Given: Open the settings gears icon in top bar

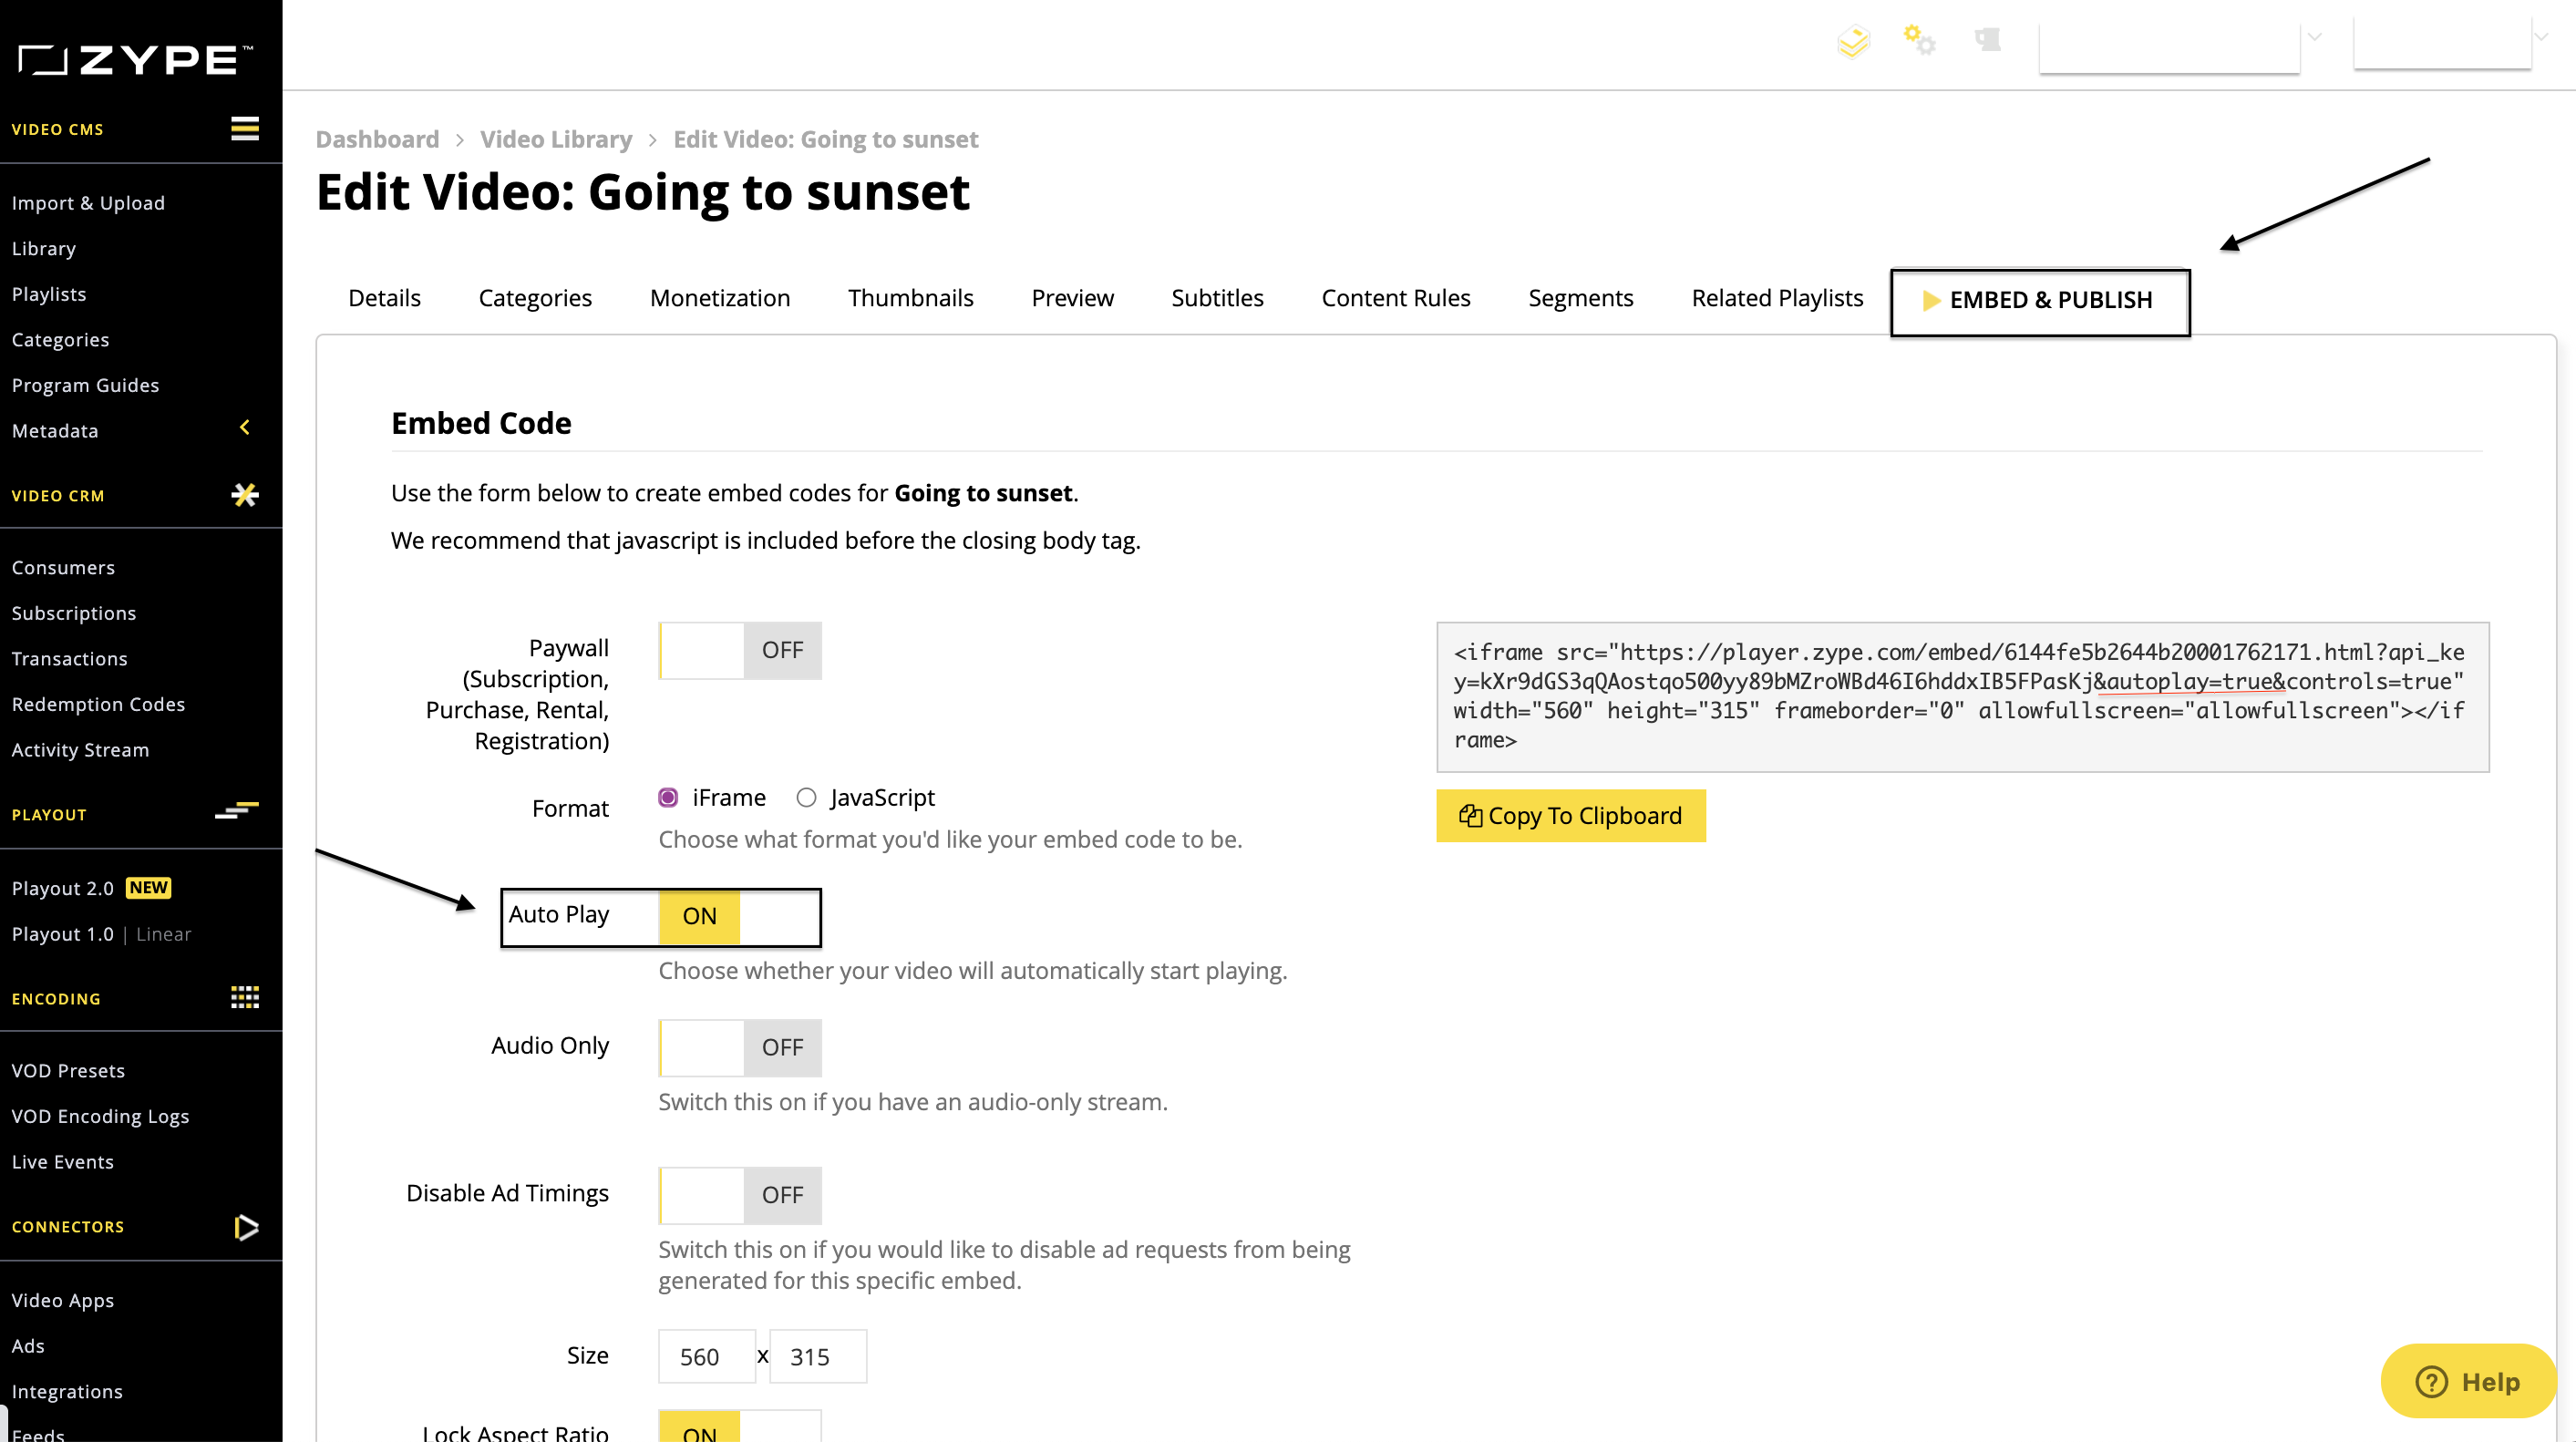Looking at the screenshot, I should 1919,40.
